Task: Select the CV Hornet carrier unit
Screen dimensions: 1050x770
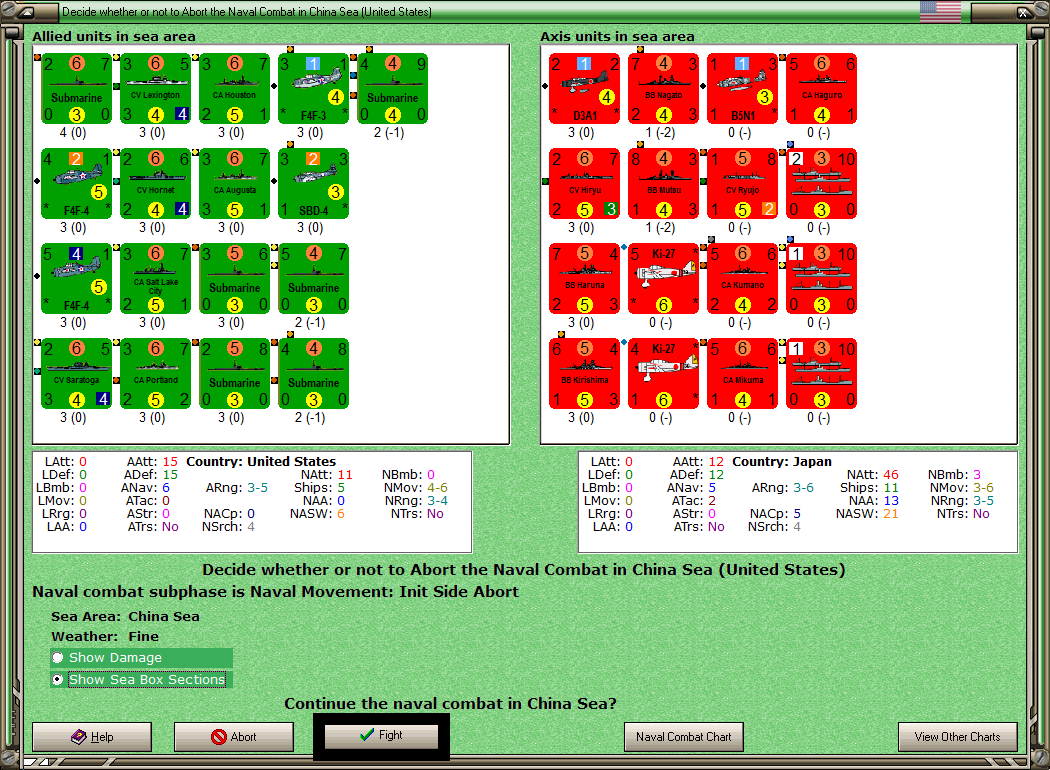Action: coord(155,183)
